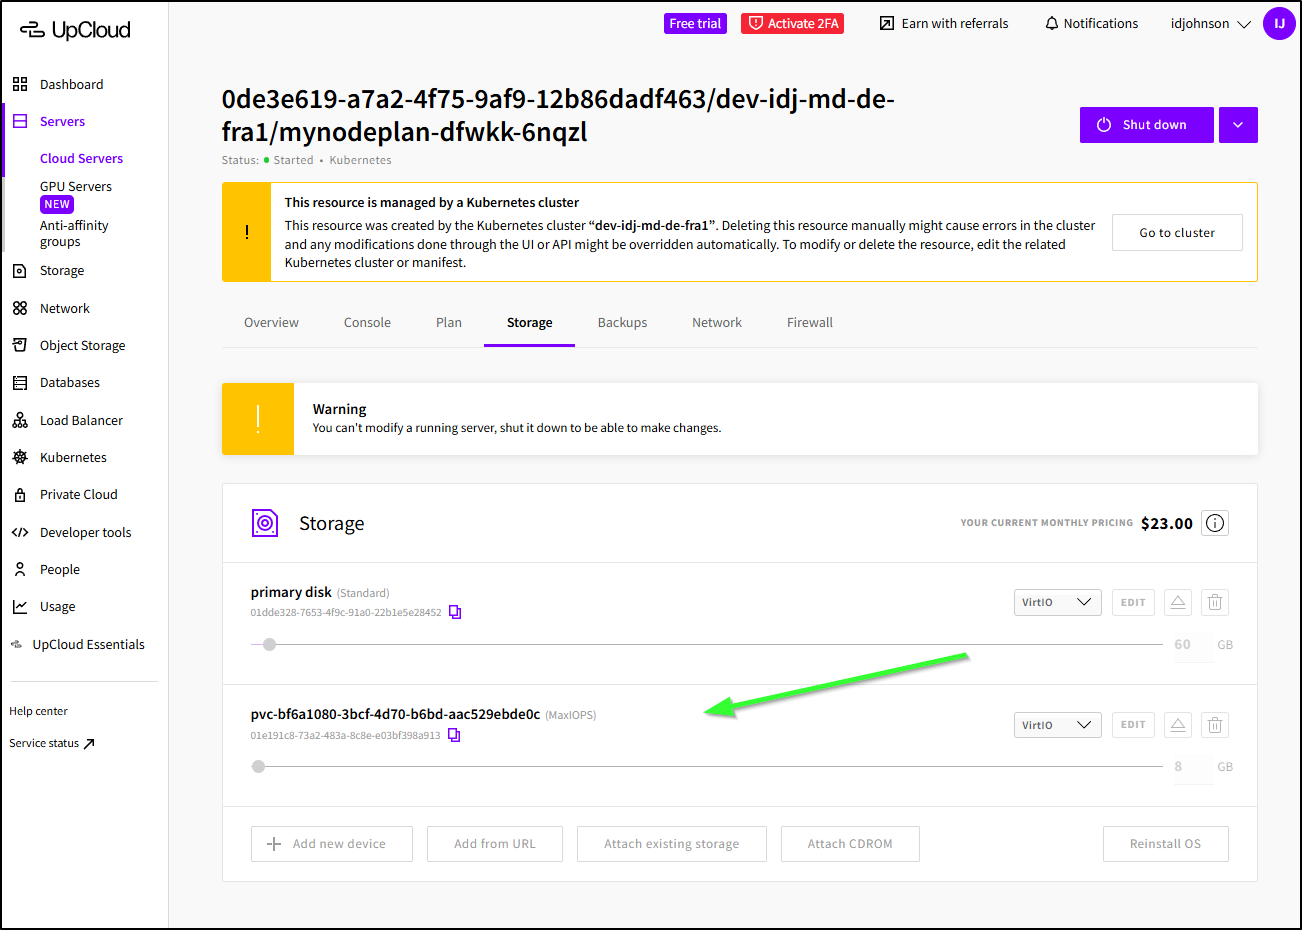The image size is (1302, 930).
Task: Click the pvc storage trash icon
Action: (x=1215, y=725)
